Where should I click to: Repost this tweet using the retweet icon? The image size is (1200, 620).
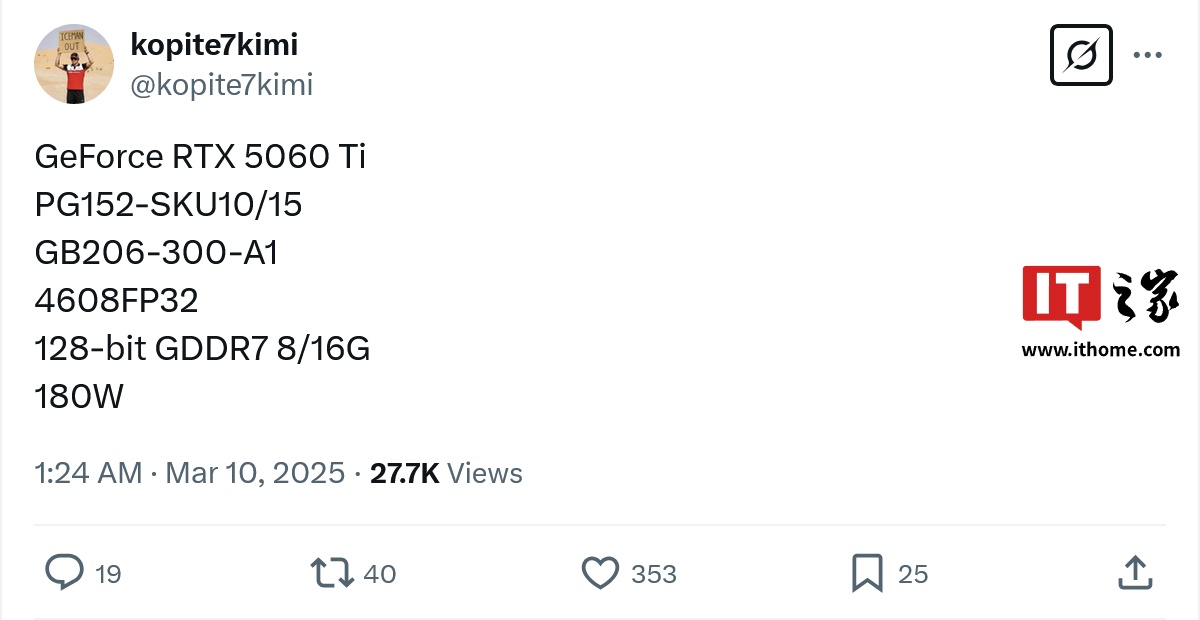pos(331,573)
